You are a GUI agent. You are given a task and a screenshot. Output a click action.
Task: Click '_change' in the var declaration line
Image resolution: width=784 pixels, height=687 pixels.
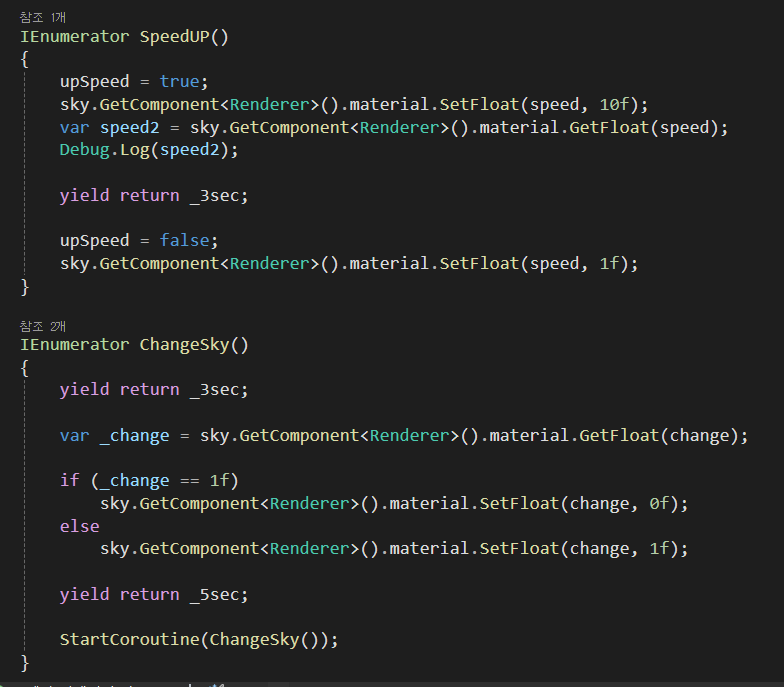(134, 436)
